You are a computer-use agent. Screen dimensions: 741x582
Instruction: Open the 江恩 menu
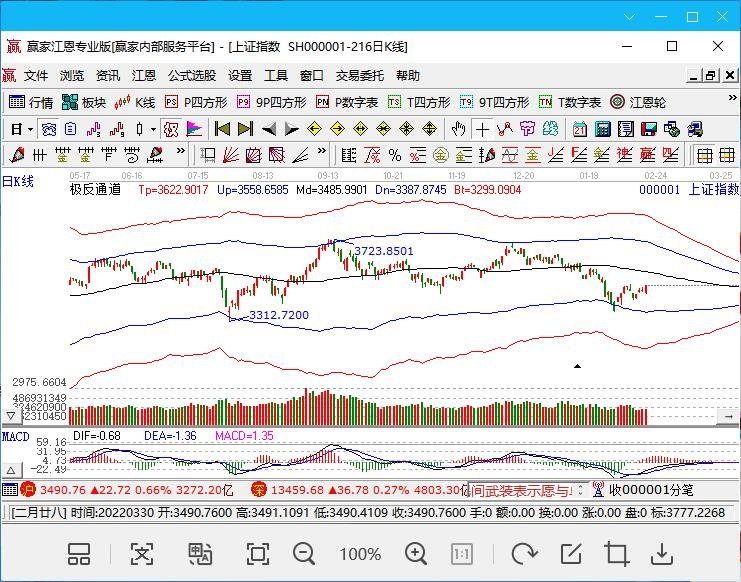pos(144,76)
